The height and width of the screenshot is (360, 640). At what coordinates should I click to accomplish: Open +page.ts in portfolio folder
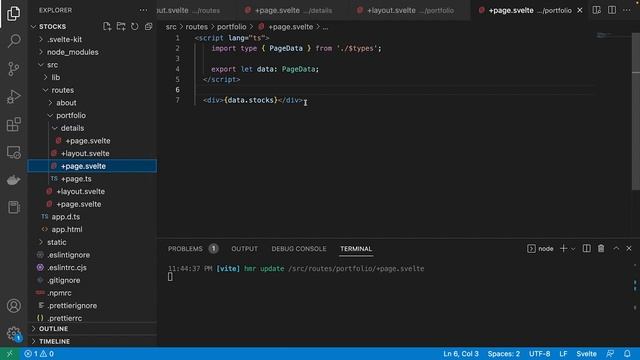click(x=76, y=179)
